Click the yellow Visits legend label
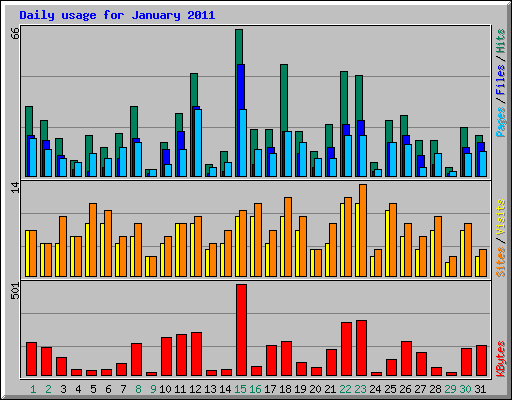 point(500,217)
